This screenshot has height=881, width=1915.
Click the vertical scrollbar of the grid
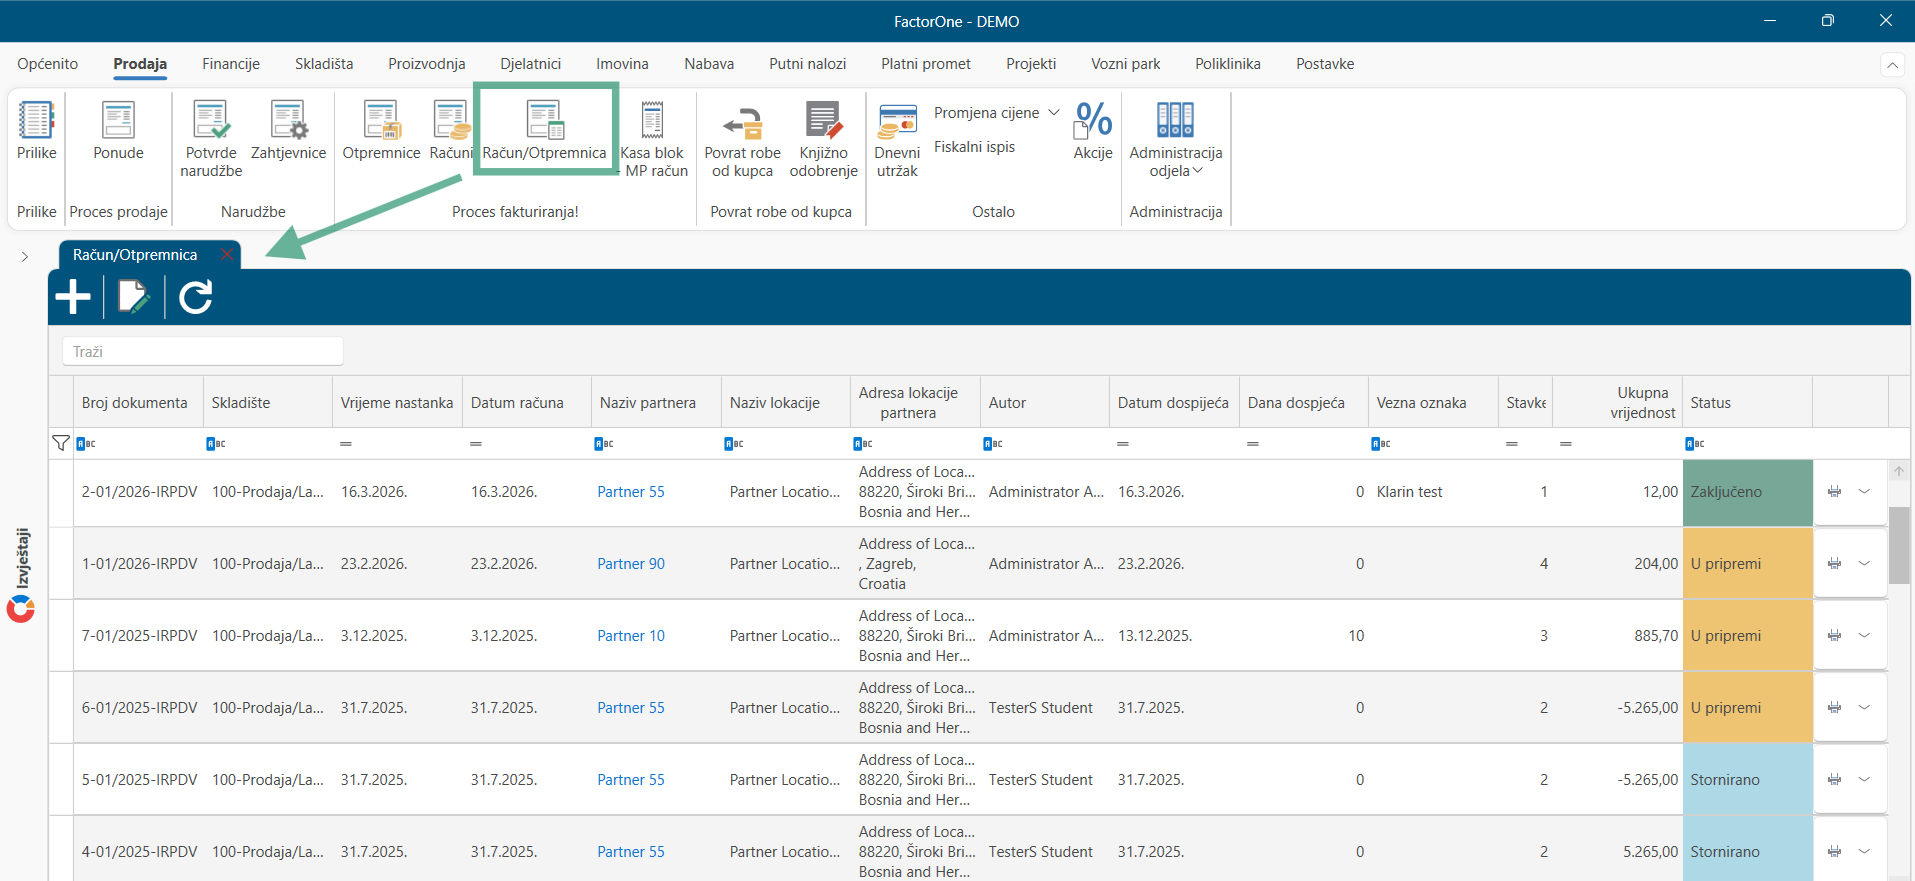[1898, 545]
